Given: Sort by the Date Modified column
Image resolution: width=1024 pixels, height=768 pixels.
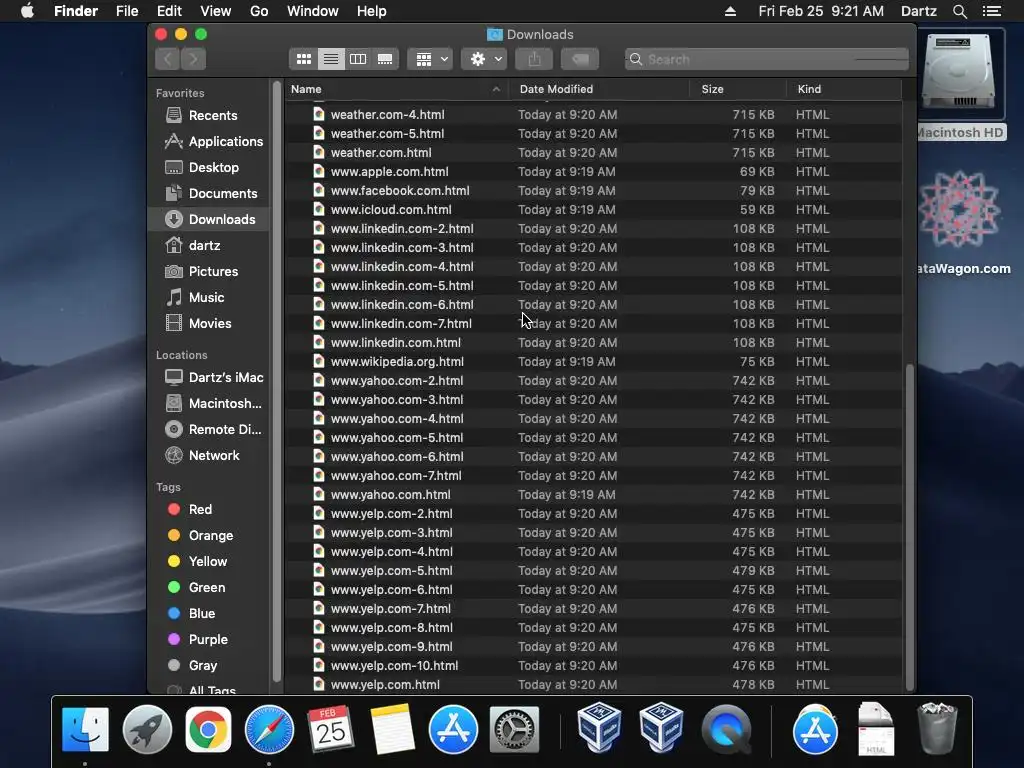Looking at the screenshot, I should 599,89.
